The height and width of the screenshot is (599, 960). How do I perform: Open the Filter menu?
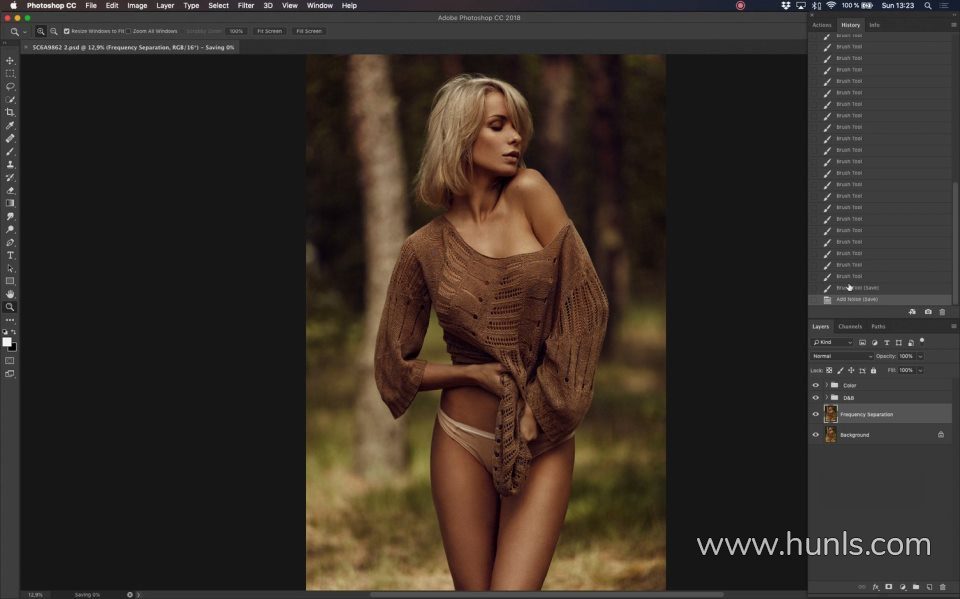point(245,5)
